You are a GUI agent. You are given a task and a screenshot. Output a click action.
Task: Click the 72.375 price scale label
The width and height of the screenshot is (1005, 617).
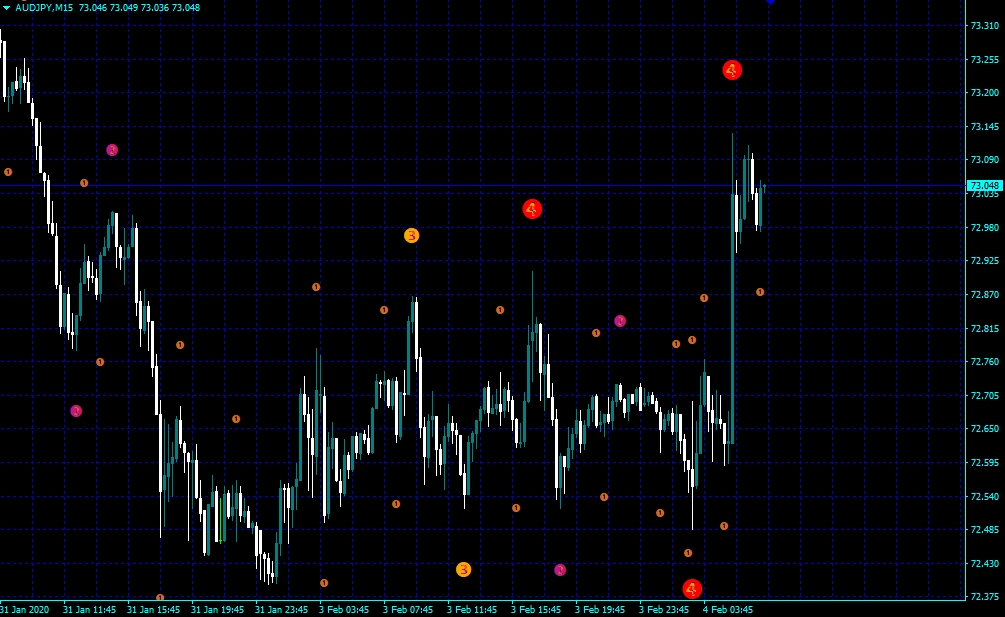pyautogui.click(x=984, y=596)
